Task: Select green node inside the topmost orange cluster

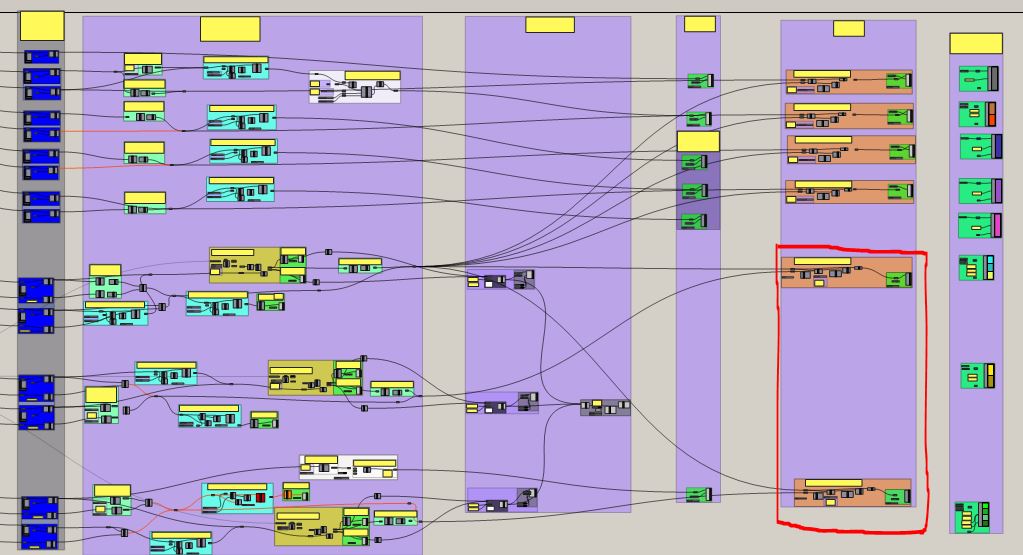Action: [898, 81]
